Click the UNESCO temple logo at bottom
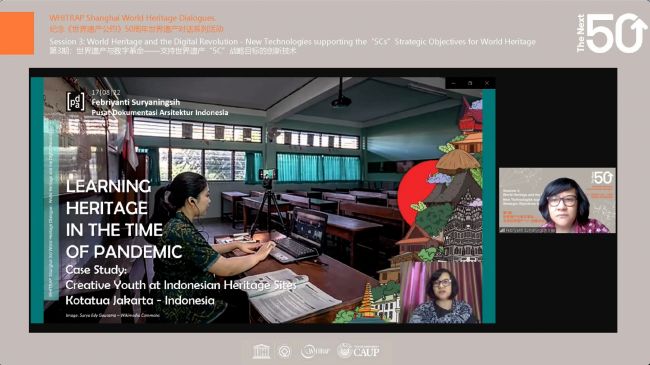Image resolution: width=650 pixels, height=365 pixels. [262, 352]
